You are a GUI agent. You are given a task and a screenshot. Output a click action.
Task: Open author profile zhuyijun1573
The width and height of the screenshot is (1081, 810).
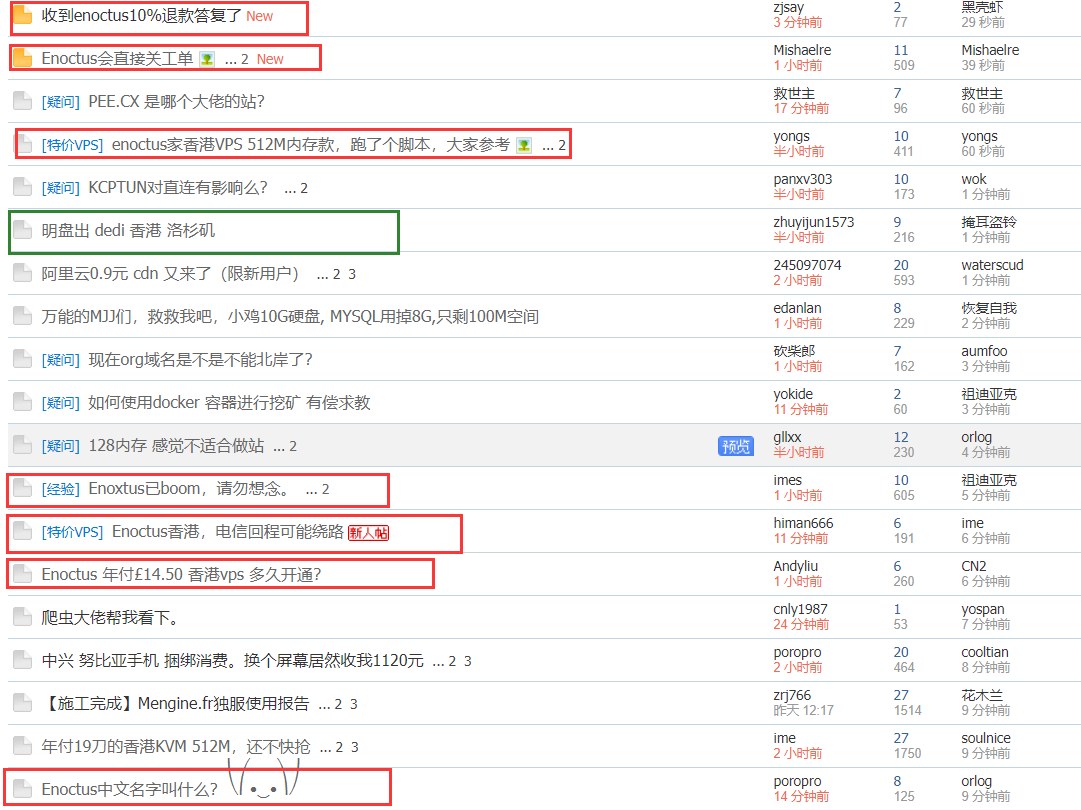(x=814, y=222)
